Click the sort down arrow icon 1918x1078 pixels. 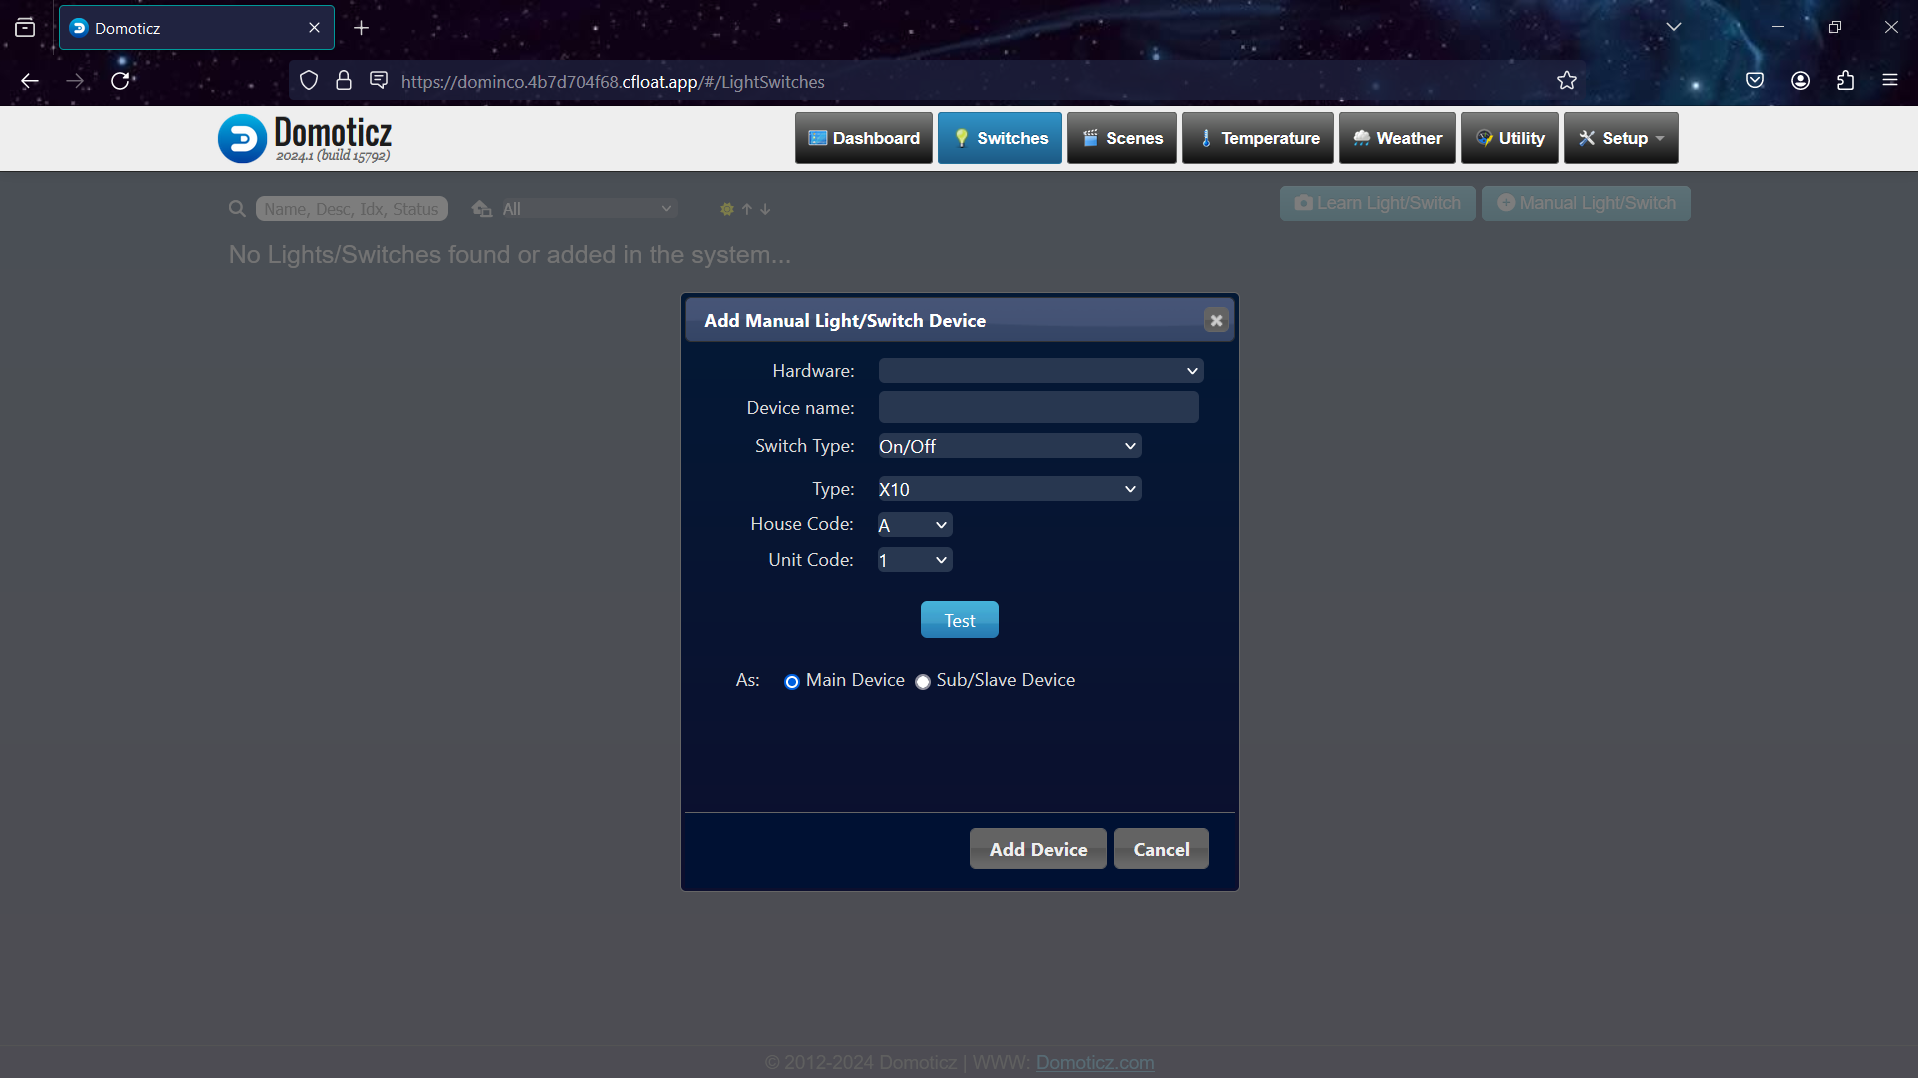point(765,209)
